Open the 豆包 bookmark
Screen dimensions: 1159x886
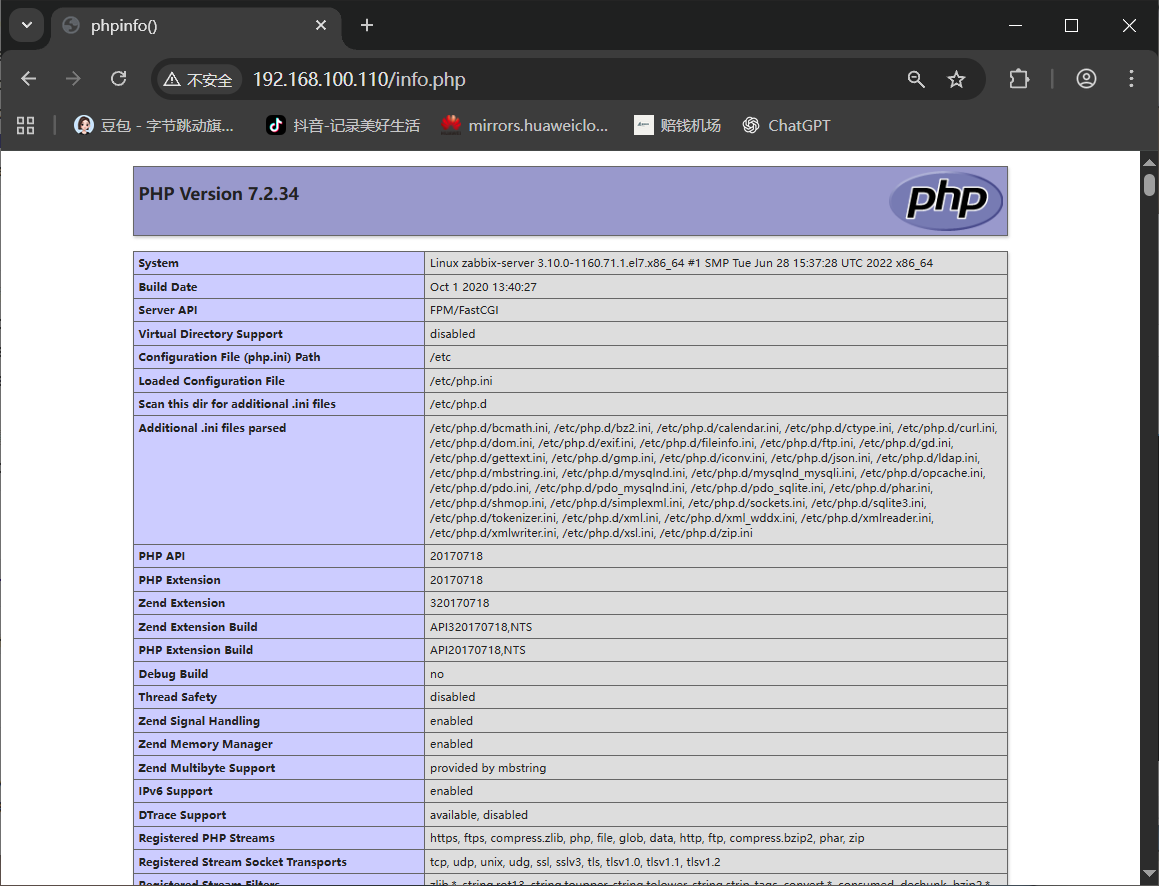154,126
